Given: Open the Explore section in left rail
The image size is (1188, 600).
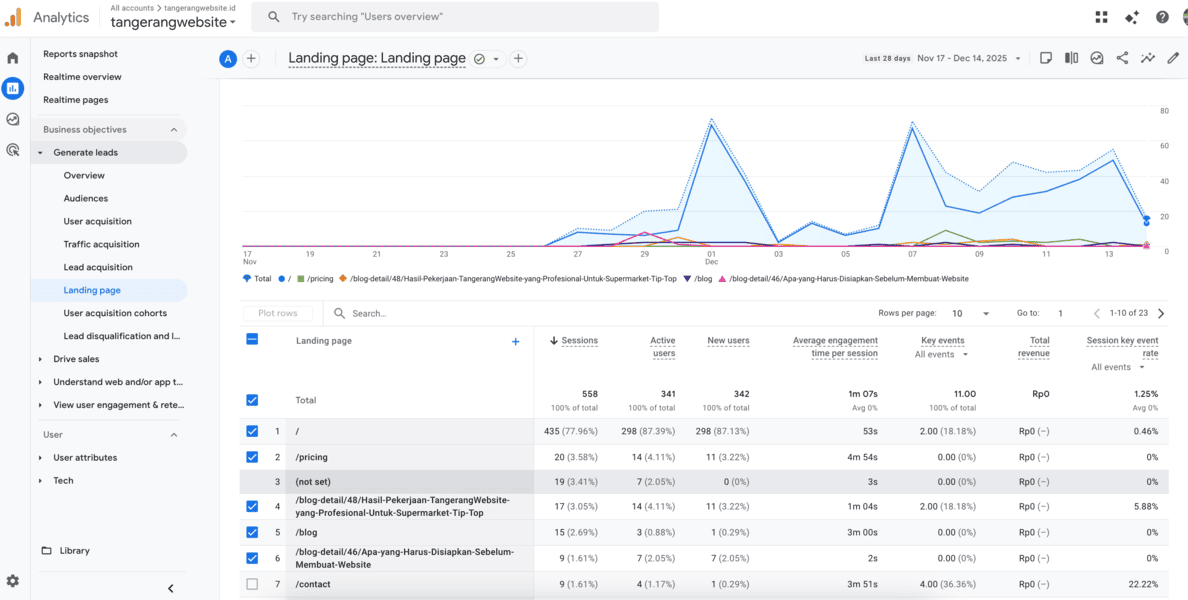Looking at the screenshot, I should coord(13,119).
